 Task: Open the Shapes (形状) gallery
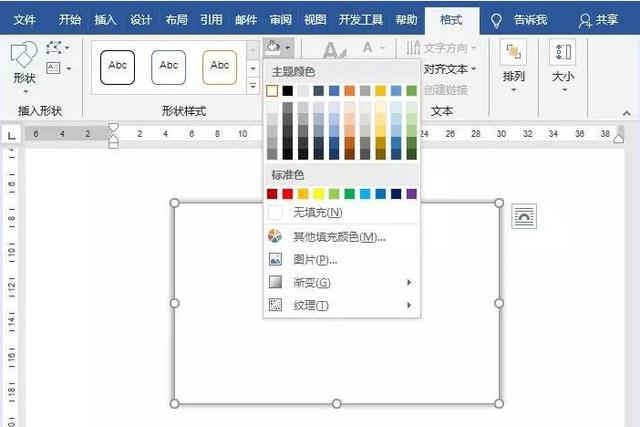[x=24, y=61]
